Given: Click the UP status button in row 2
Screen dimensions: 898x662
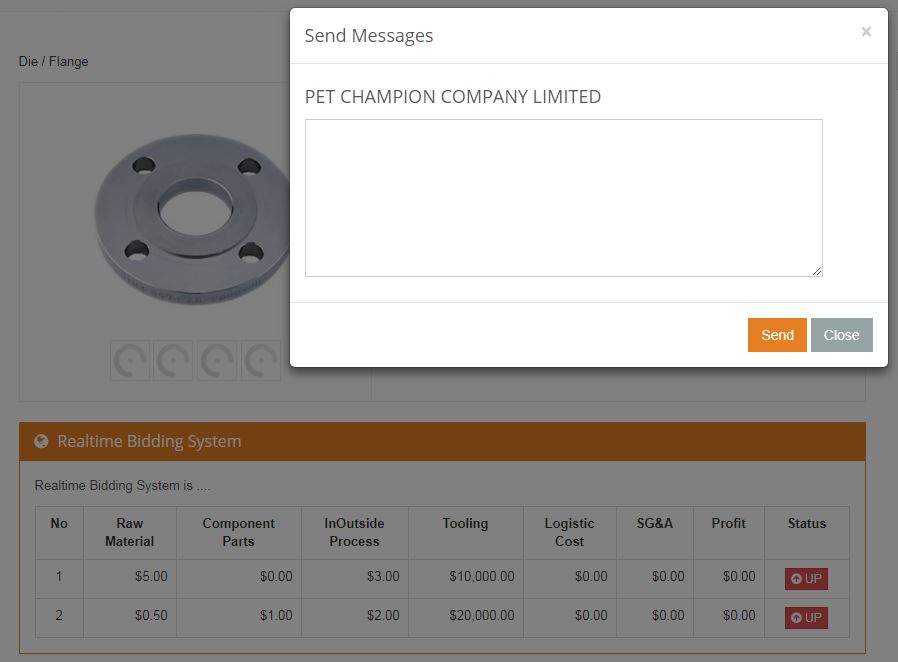Looking at the screenshot, I should (806, 617).
